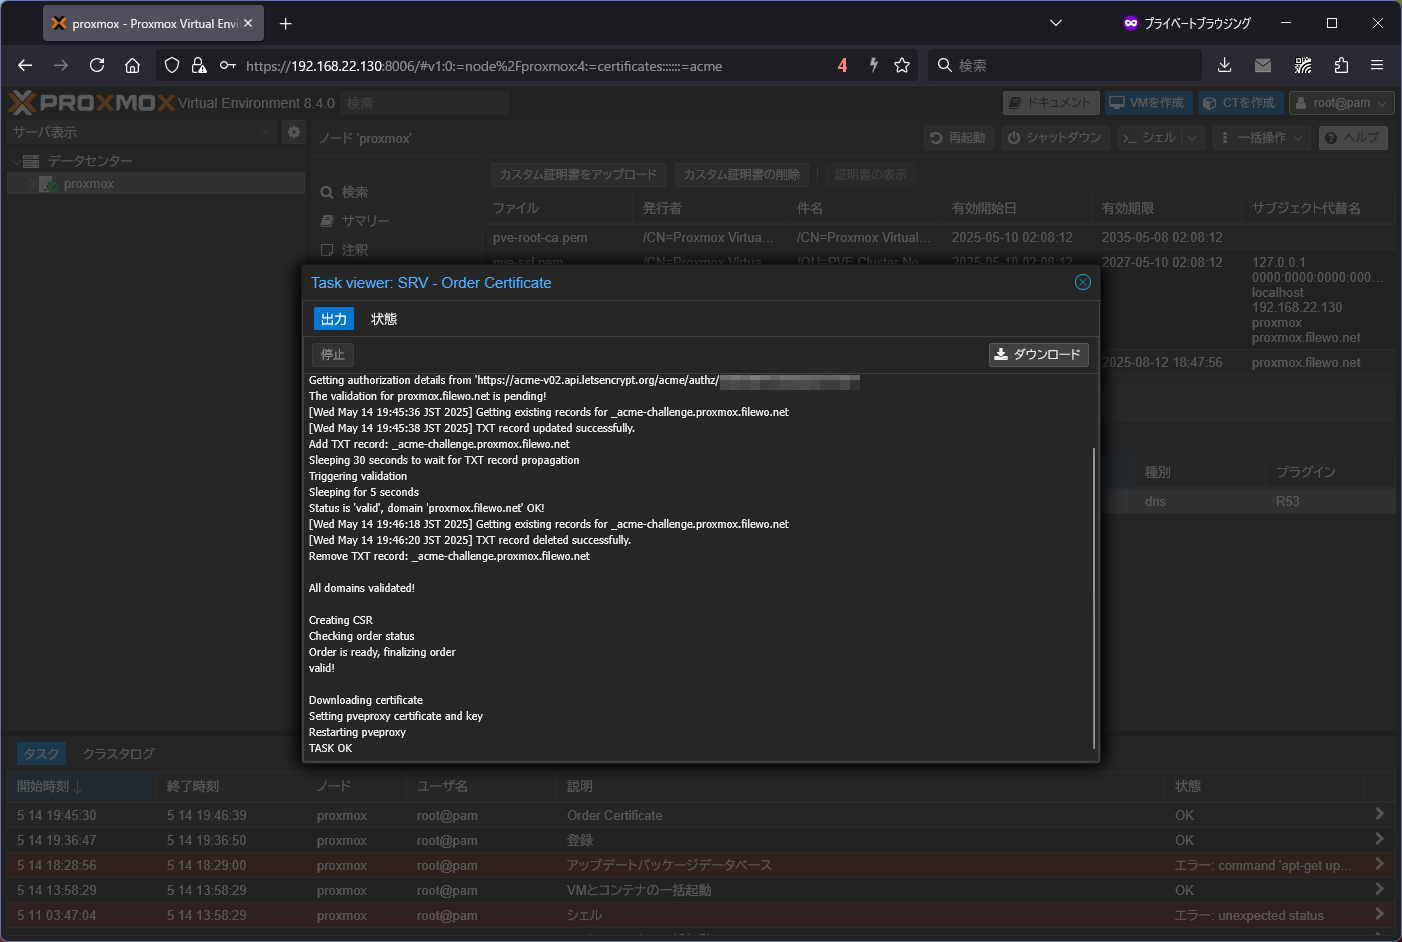The width and height of the screenshot is (1402, 942).
Task: Click the ヘルプ help button
Action: tap(1353, 138)
